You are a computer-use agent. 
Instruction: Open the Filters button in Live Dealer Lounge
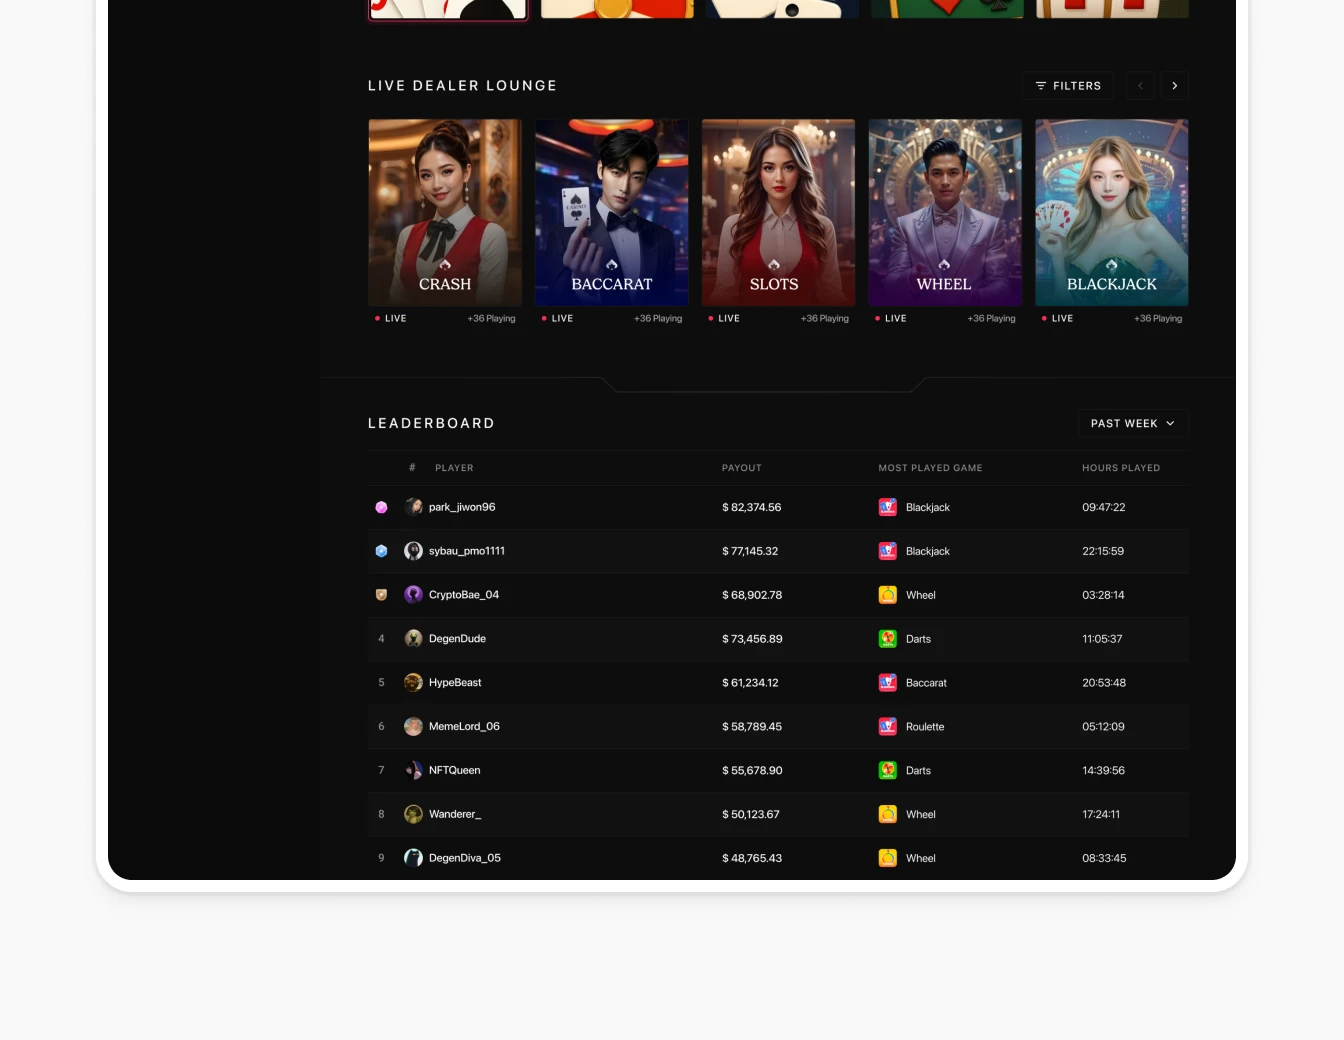(x=1068, y=86)
